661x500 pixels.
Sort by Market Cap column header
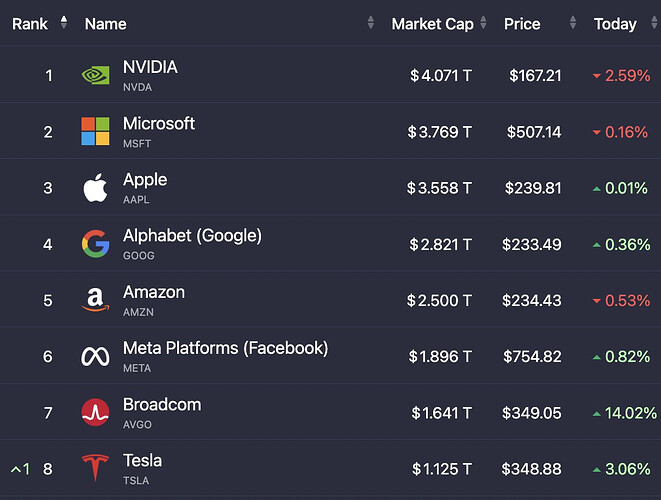(432, 23)
